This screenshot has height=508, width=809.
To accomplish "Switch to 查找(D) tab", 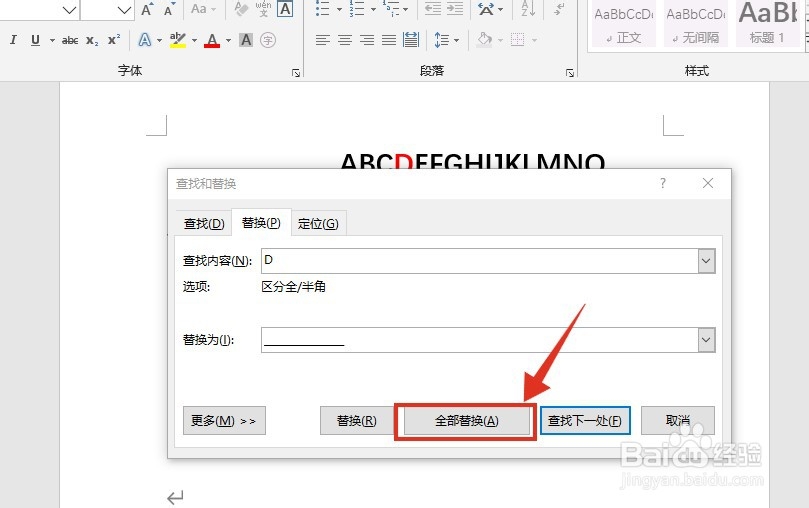I will (x=204, y=223).
